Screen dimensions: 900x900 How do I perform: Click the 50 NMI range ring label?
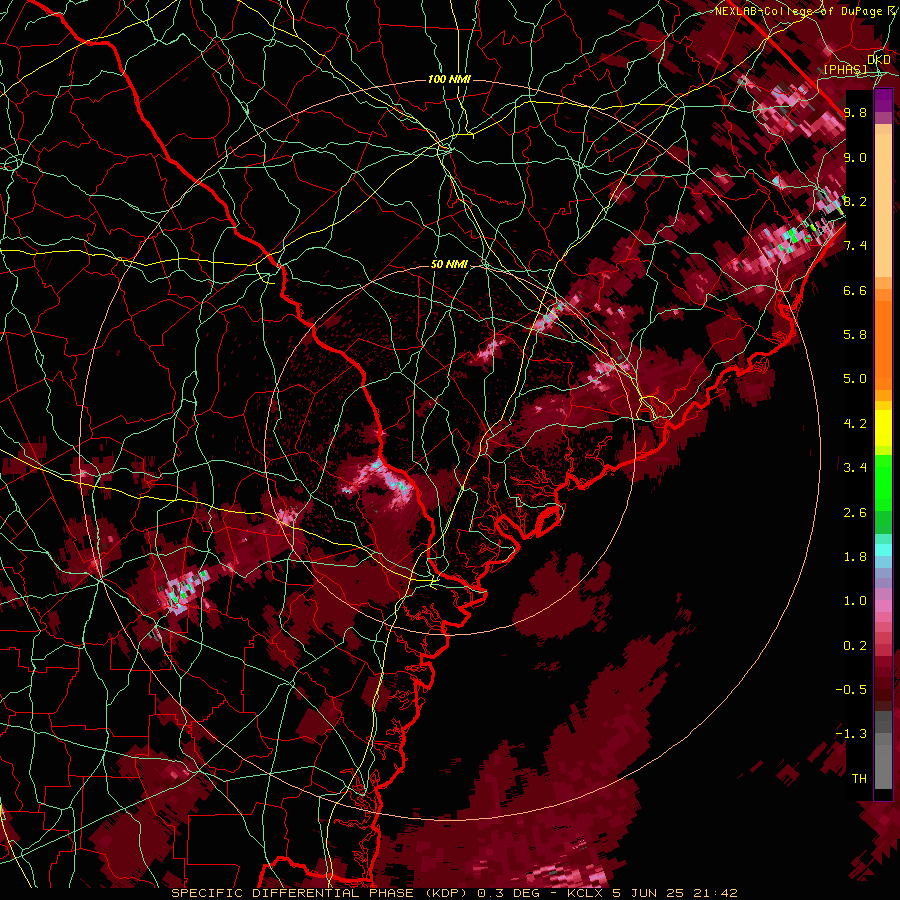tap(449, 265)
